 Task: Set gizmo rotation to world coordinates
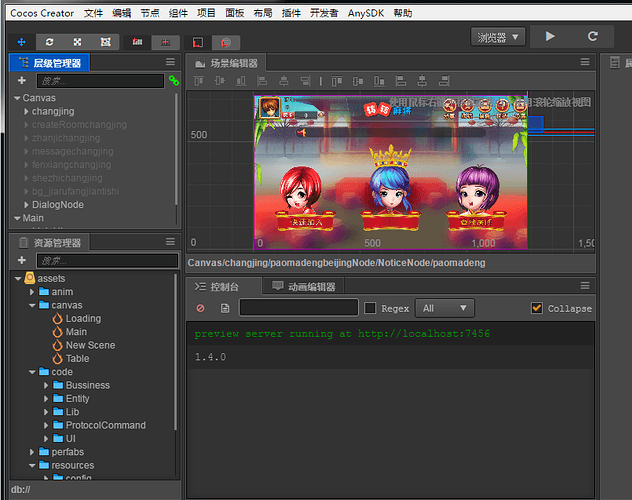[226, 42]
